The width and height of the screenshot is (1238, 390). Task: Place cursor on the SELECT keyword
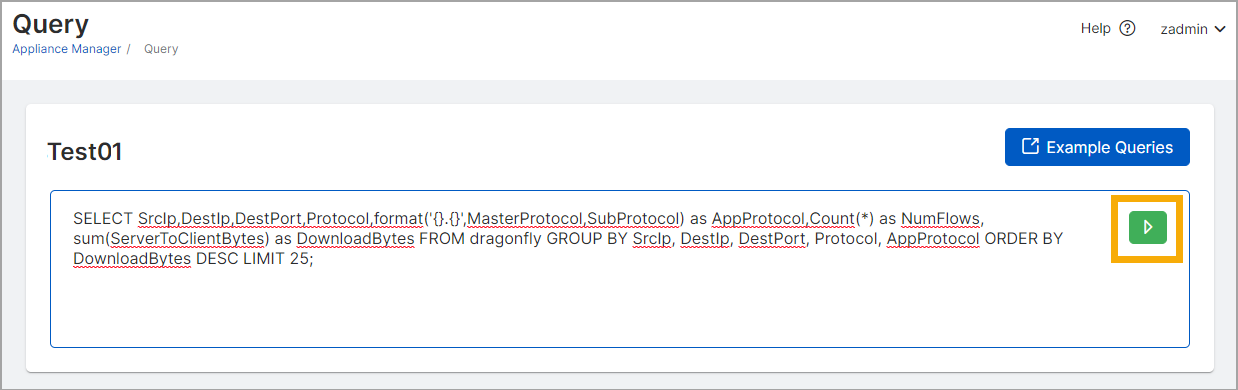pyautogui.click(x=104, y=218)
